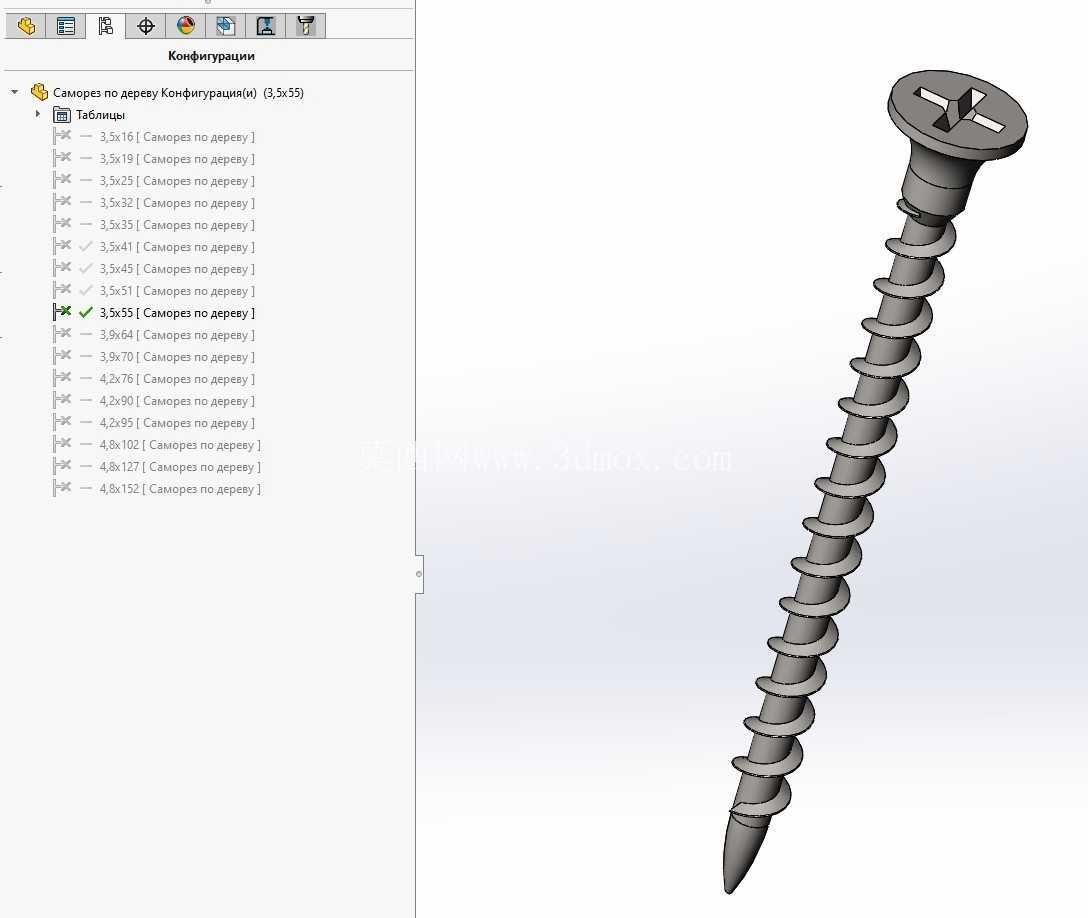Select configuration 4,8x152 [ Саморез по дереву ]
Screen dimensions: 1088x918
[x=180, y=488]
